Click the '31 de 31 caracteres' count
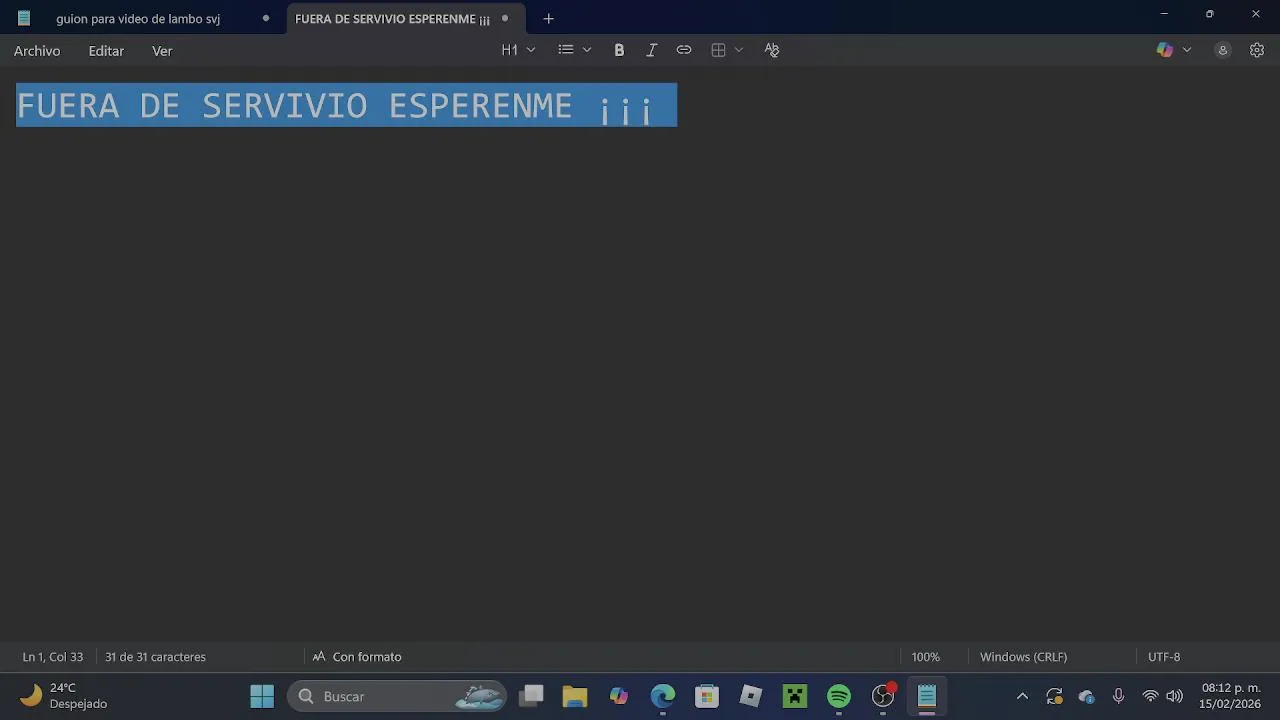The height and width of the screenshot is (720, 1280). click(x=155, y=657)
